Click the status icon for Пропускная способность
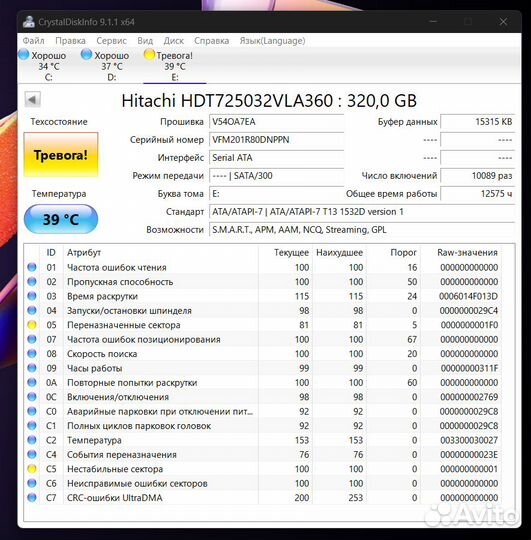531x540 pixels. click(32, 281)
